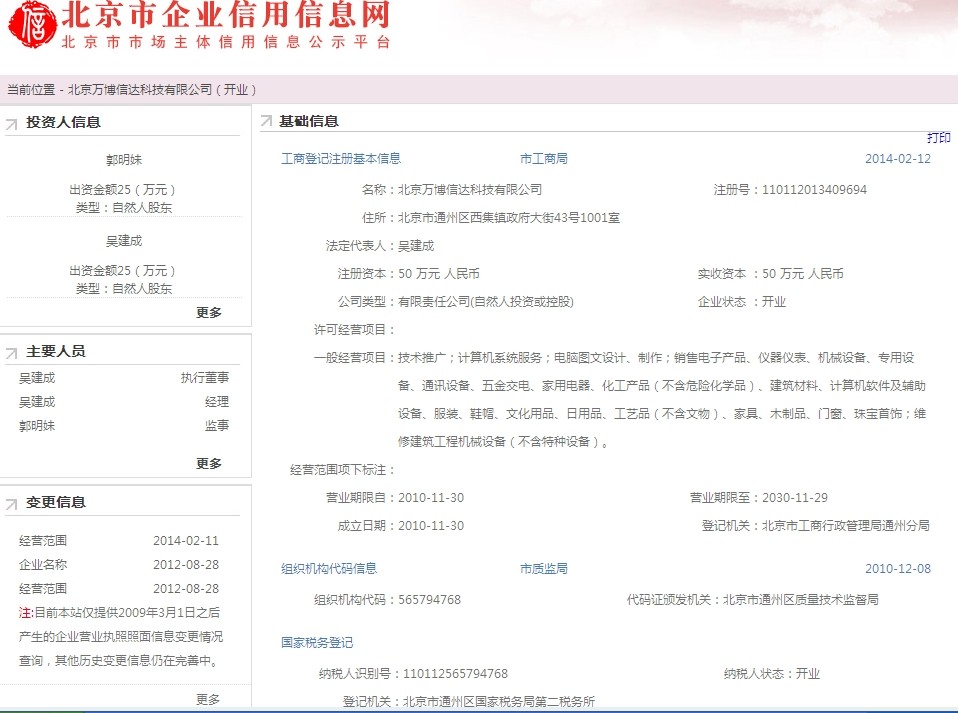958x713 pixels.
Task: Click the 市质监局 source label
Action: [x=543, y=568]
